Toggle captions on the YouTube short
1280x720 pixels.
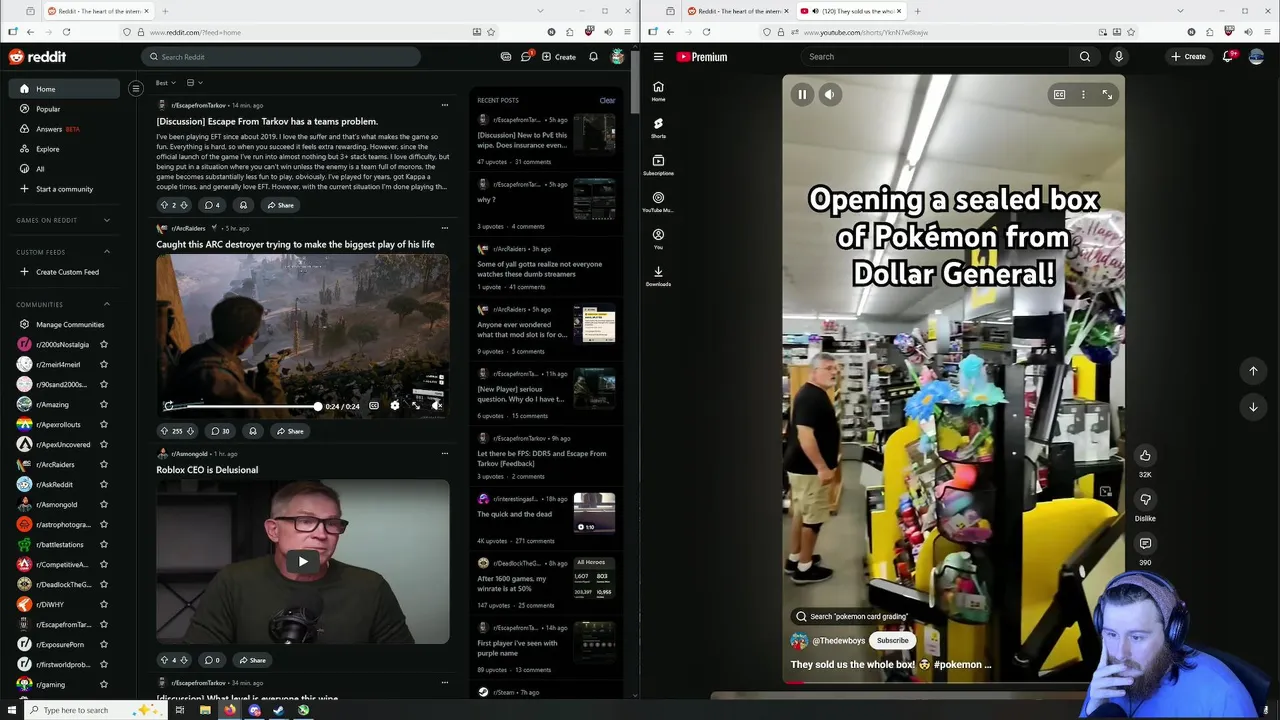(1059, 95)
